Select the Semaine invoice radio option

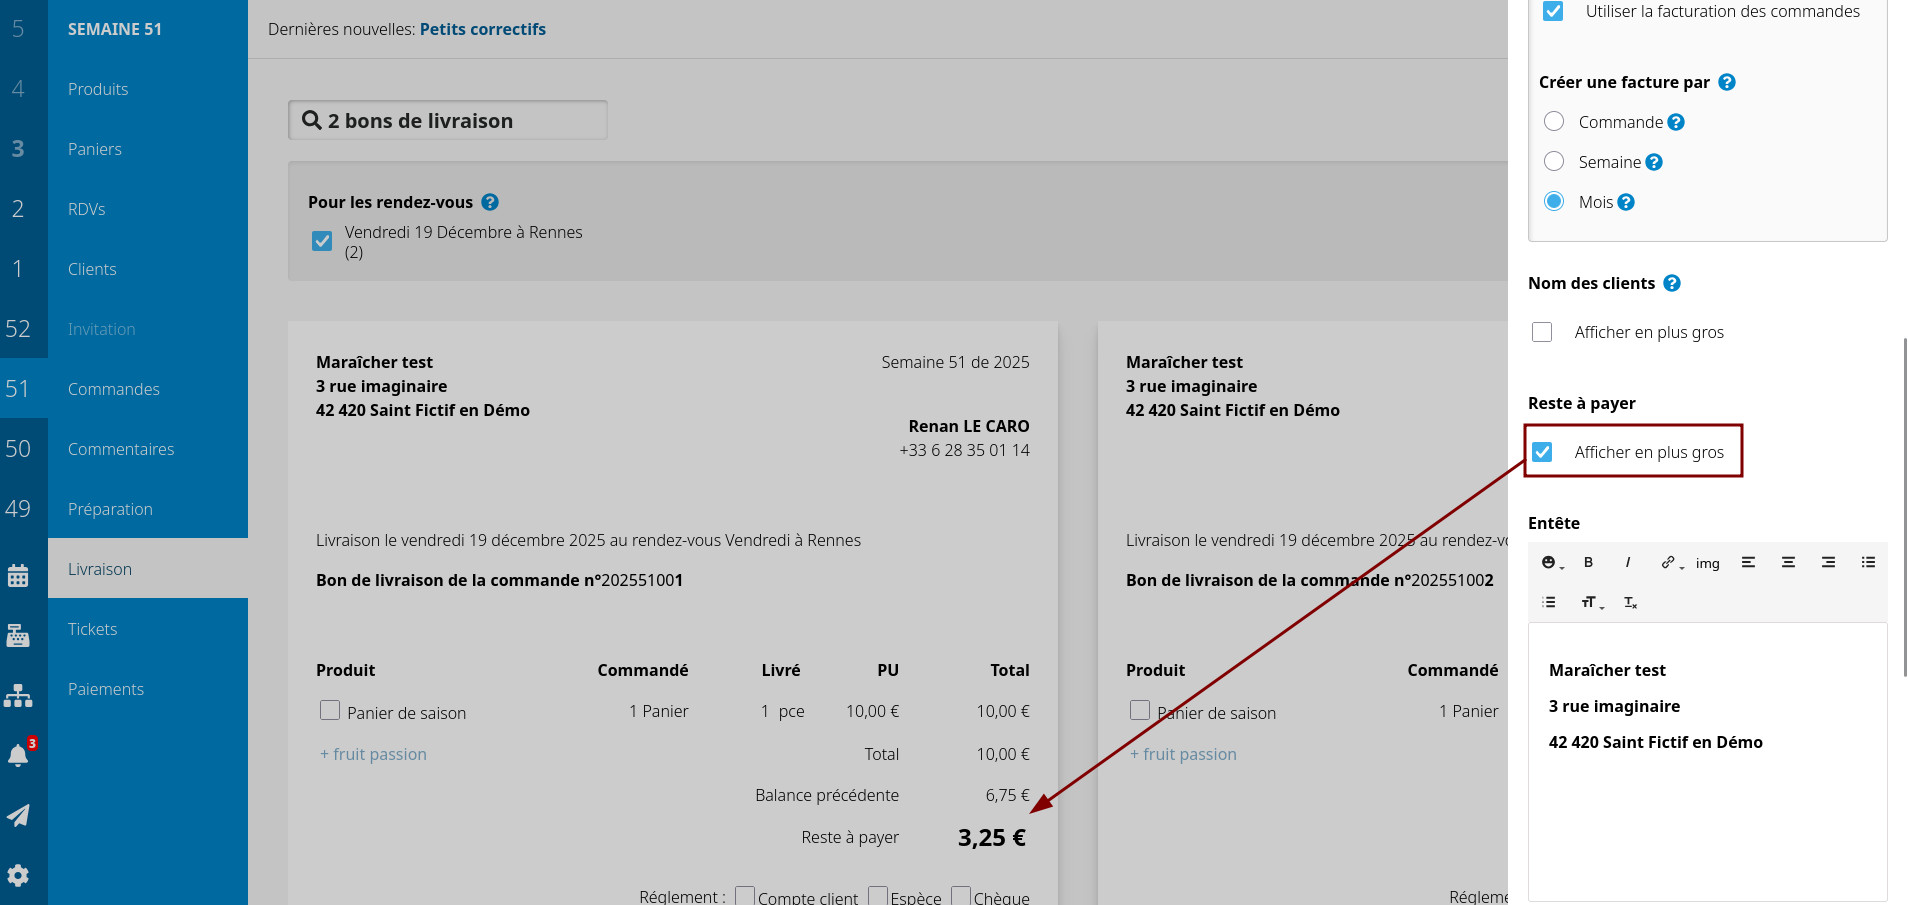[1554, 162]
